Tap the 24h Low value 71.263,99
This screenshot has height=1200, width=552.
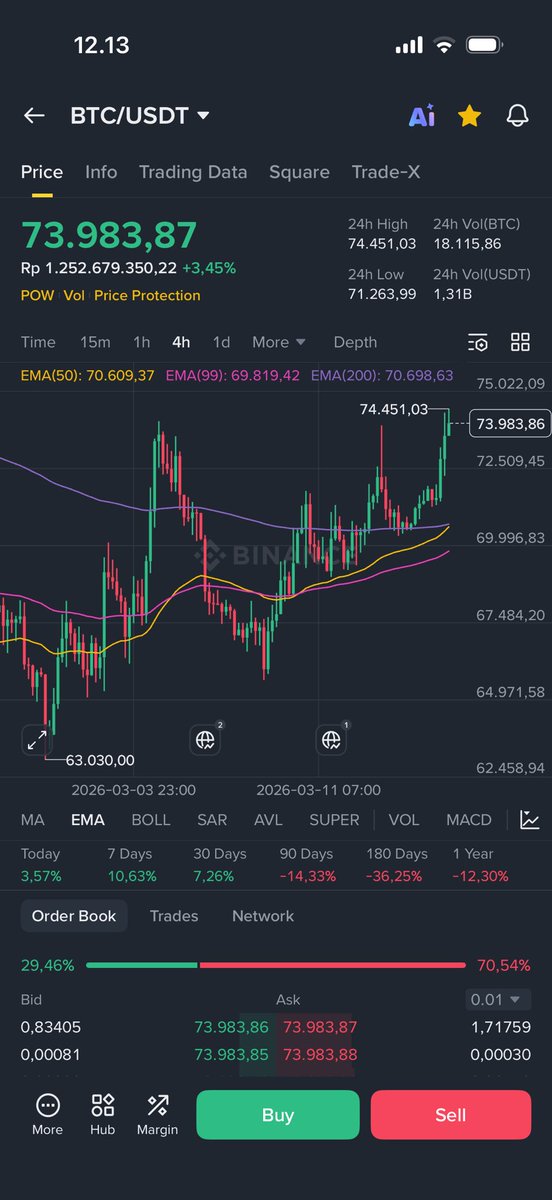click(381, 295)
